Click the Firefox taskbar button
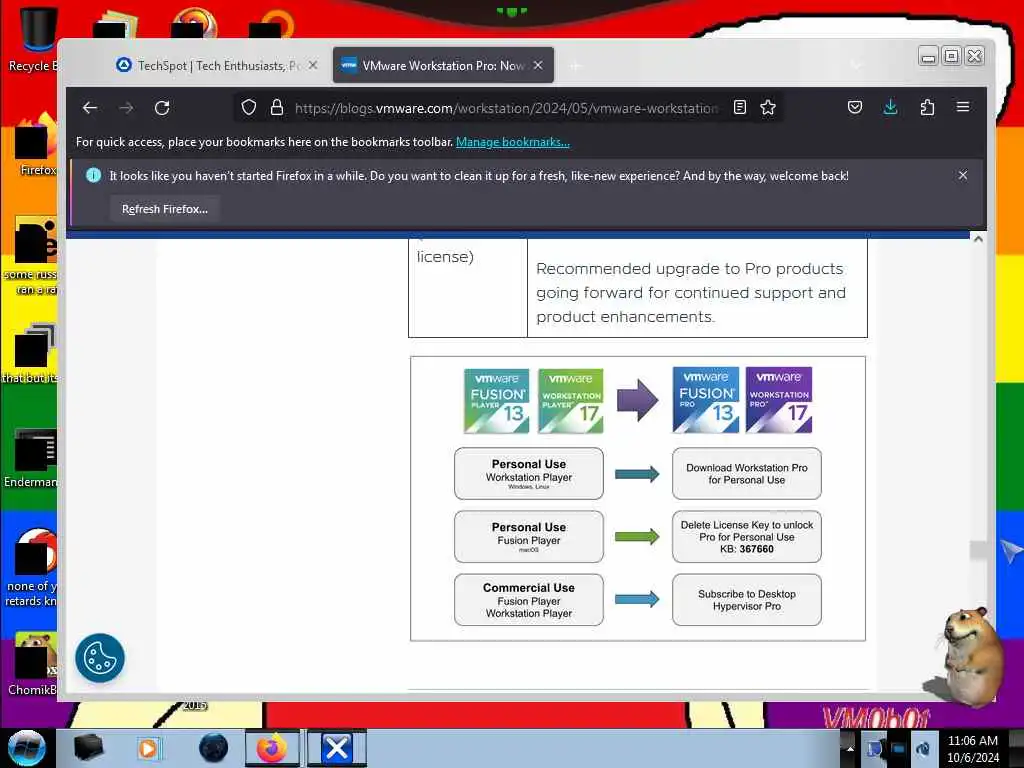The image size is (1024, 768). [x=272, y=748]
